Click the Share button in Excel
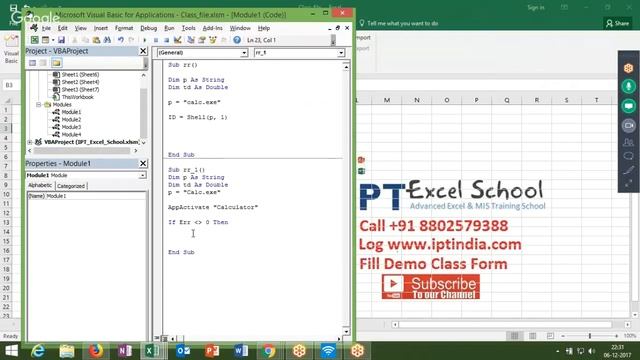640x360 pixels. point(618,23)
